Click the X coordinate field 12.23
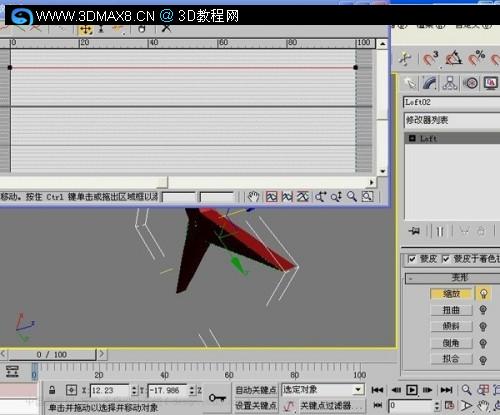500x415 pixels. point(110,390)
